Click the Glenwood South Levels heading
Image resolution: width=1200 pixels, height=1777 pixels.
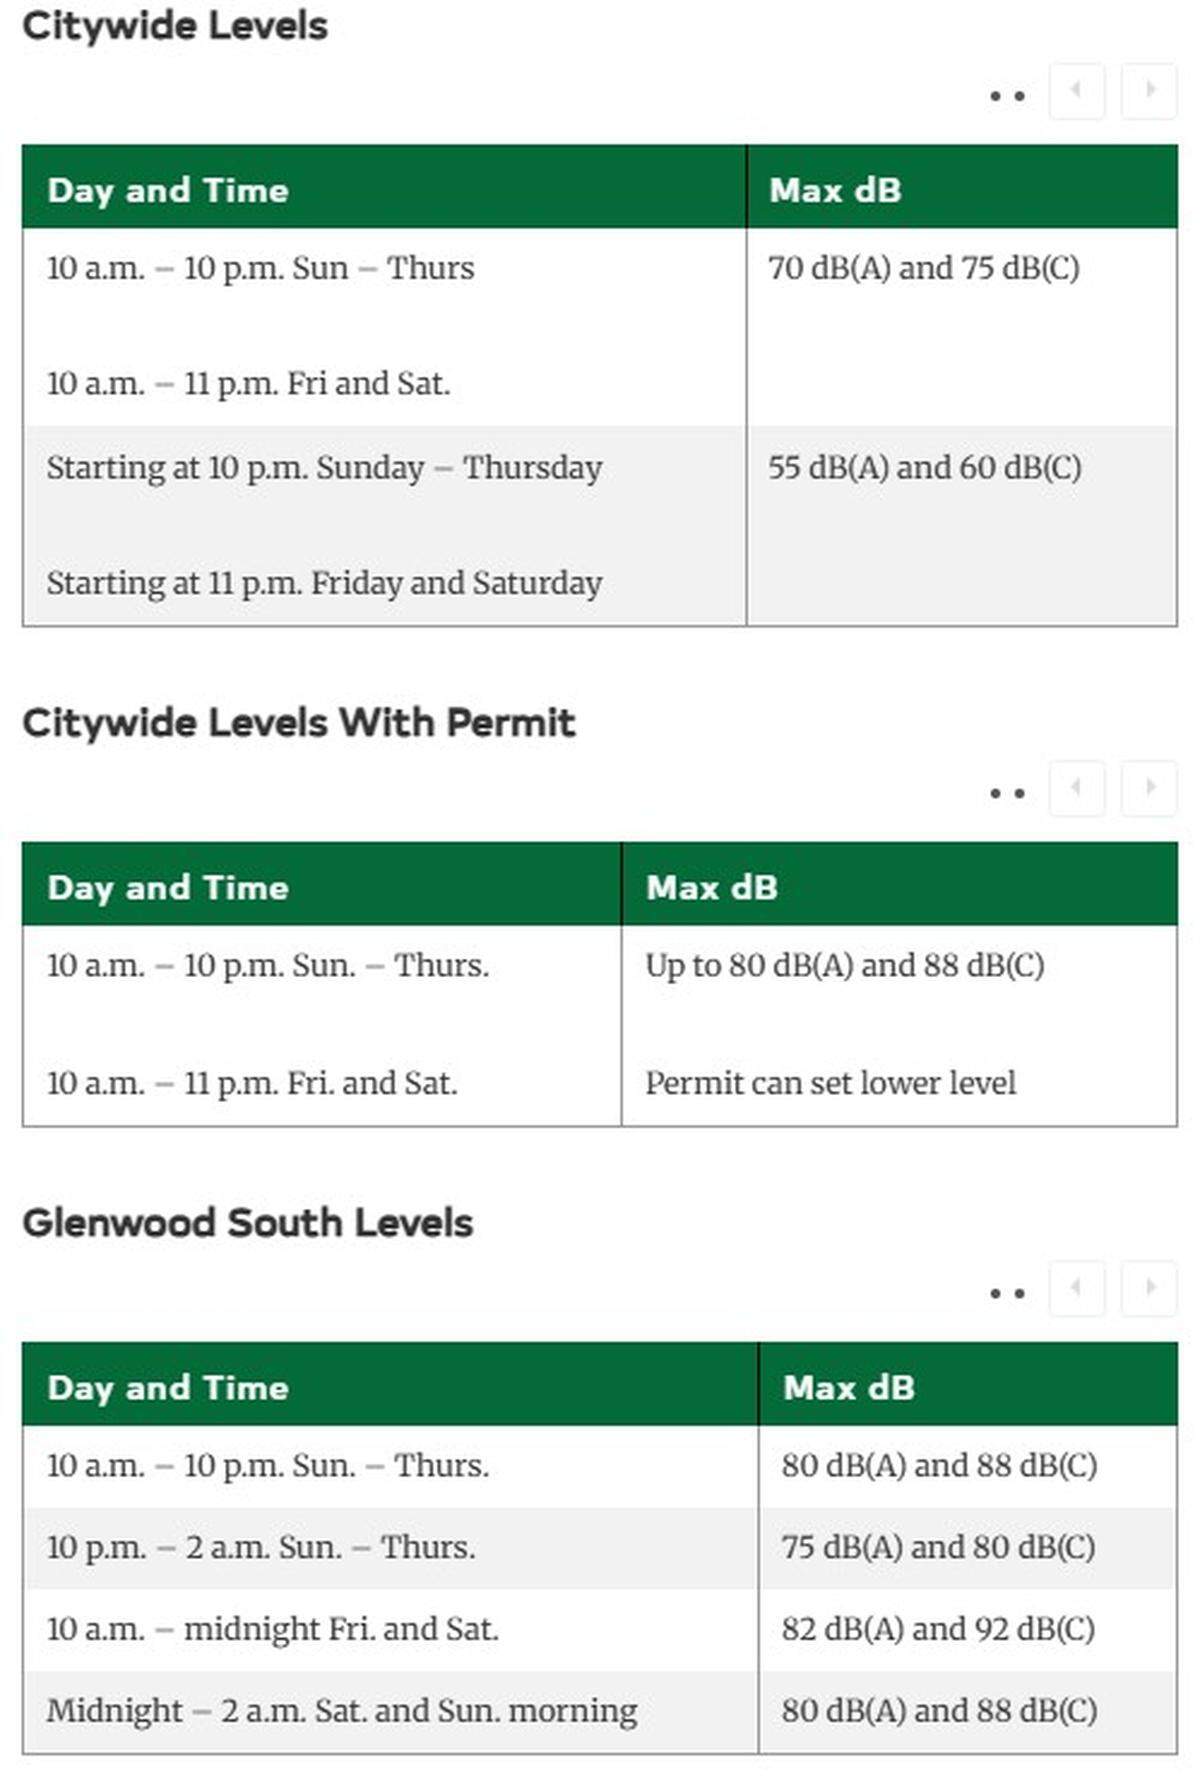[248, 1223]
